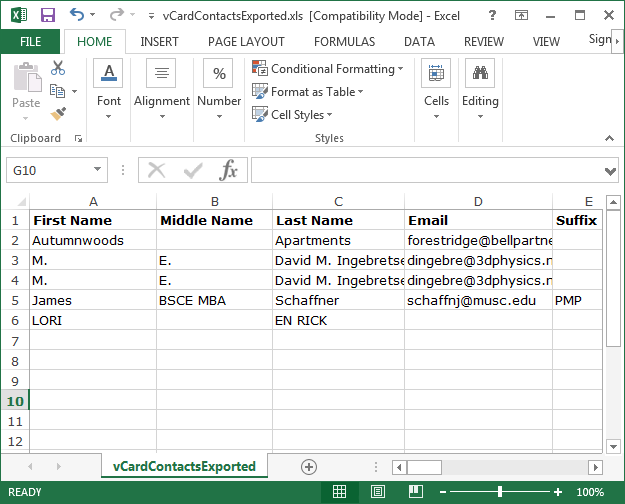Image resolution: width=625 pixels, height=504 pixels.
Task: Open Format as Table gallery
Action: 308,92
